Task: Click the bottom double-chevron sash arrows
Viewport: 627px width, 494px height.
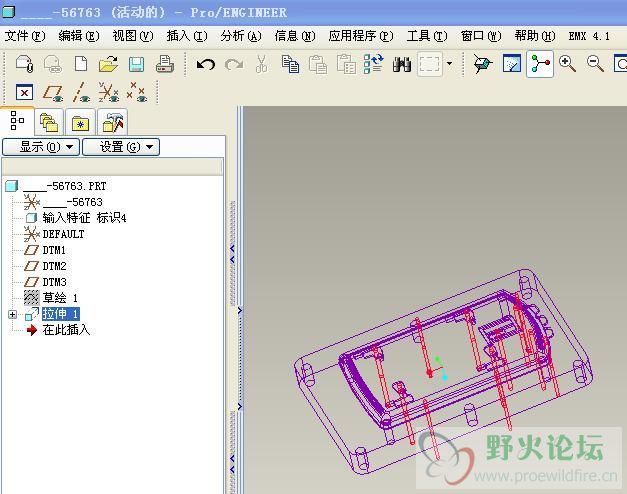Action: click(232, 464)
